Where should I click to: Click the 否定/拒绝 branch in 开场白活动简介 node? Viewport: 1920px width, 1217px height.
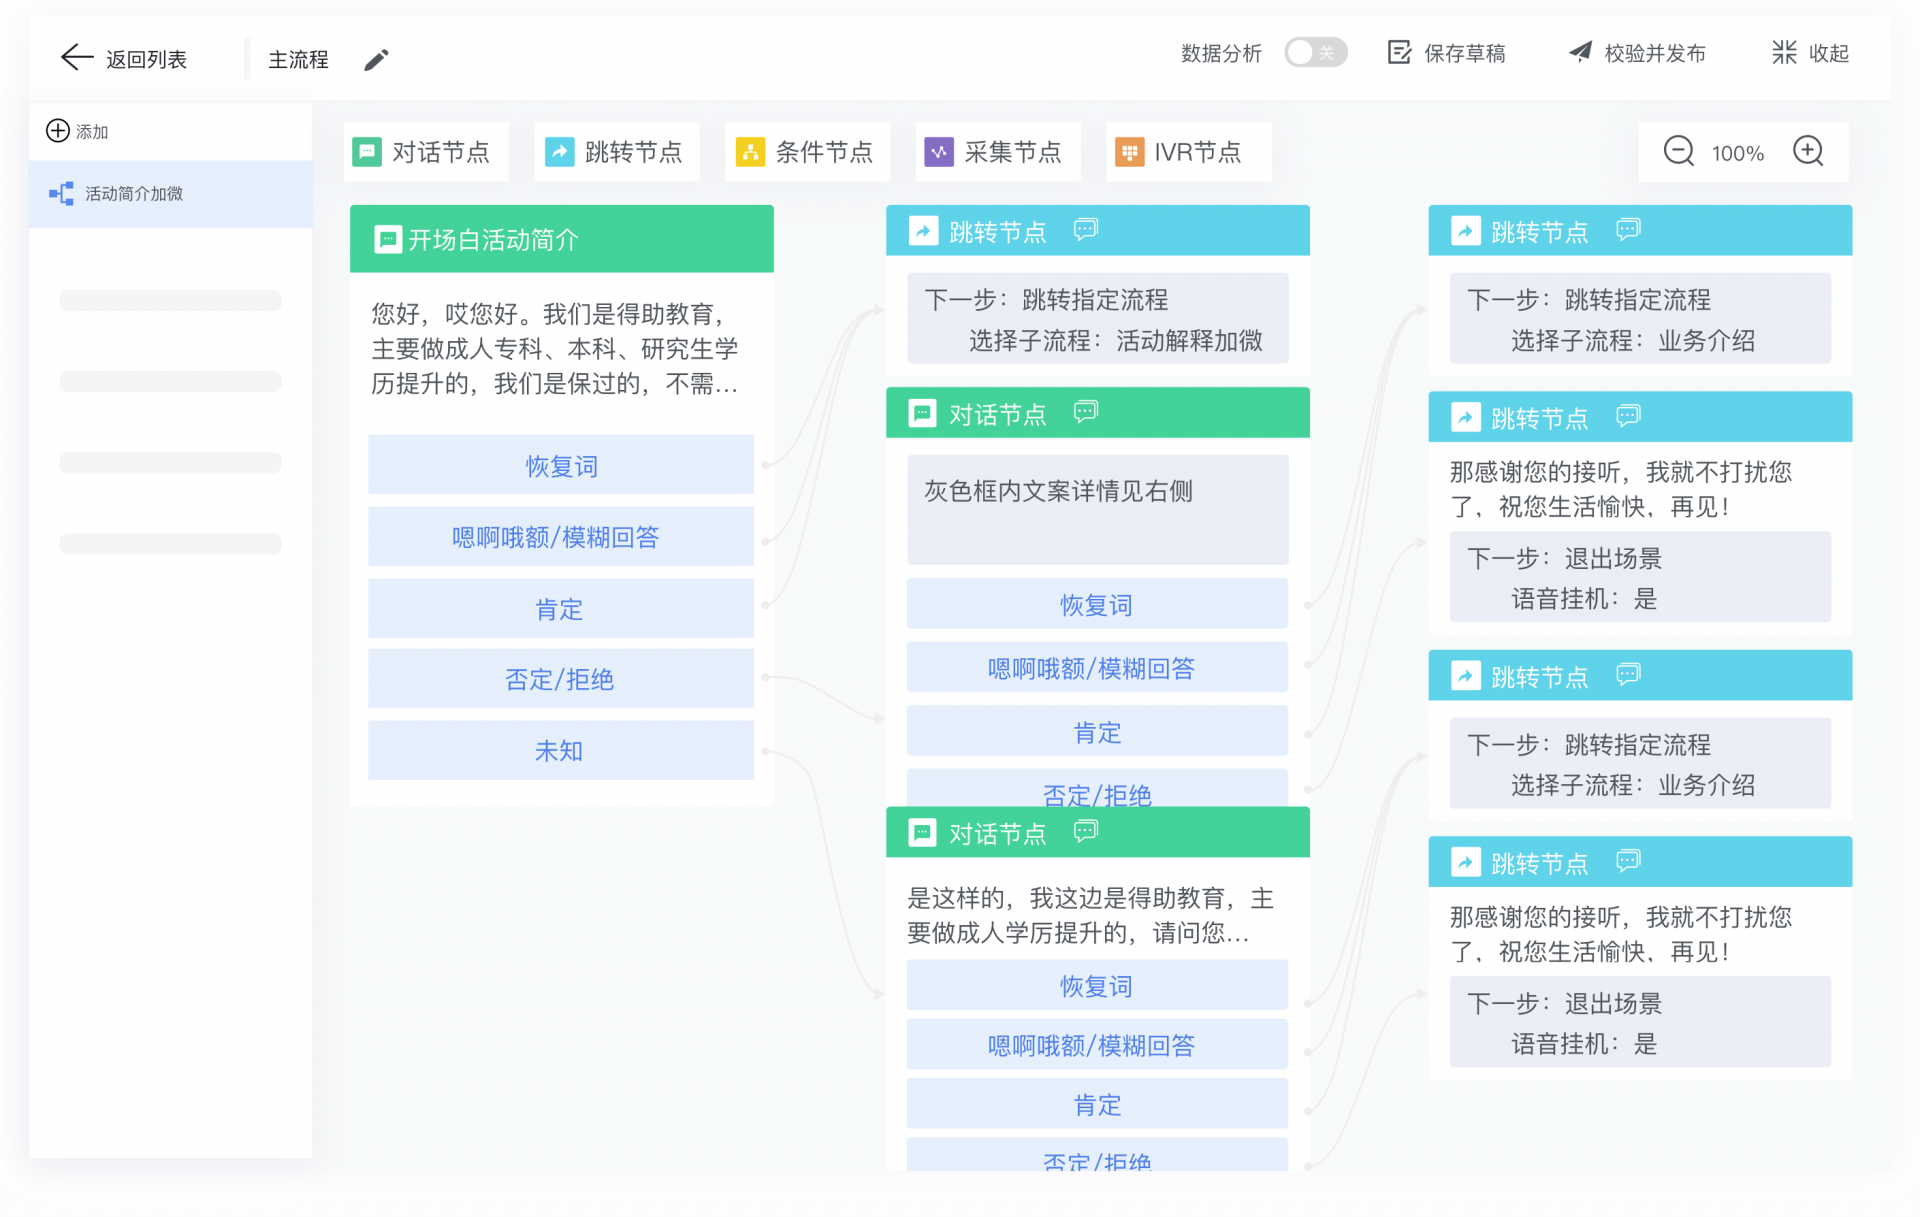point(561,680)
